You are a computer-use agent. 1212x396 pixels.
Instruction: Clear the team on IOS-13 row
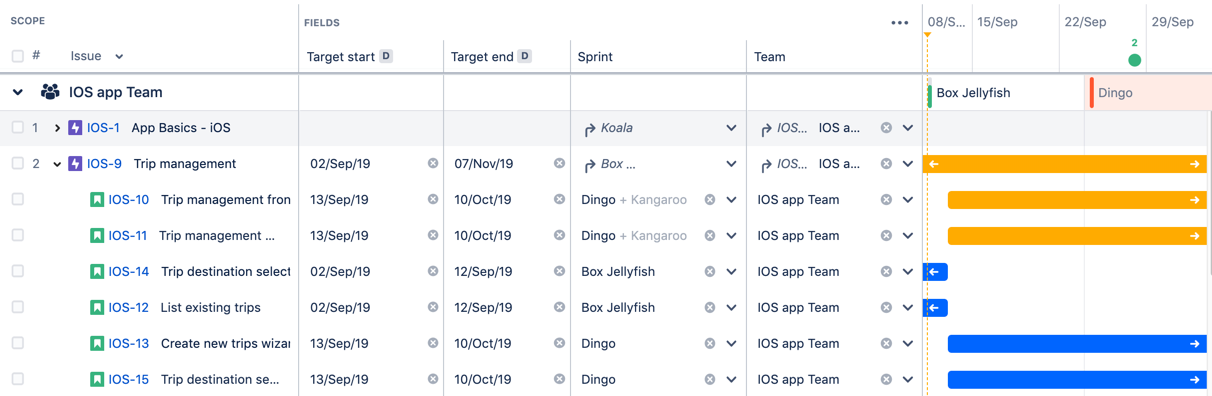(886, 343)
